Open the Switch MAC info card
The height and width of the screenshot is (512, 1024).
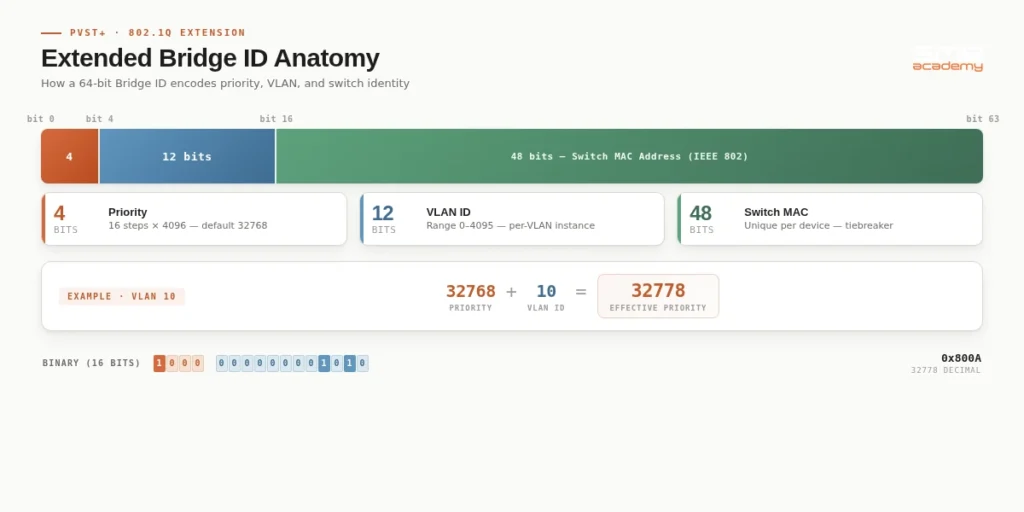829,219
